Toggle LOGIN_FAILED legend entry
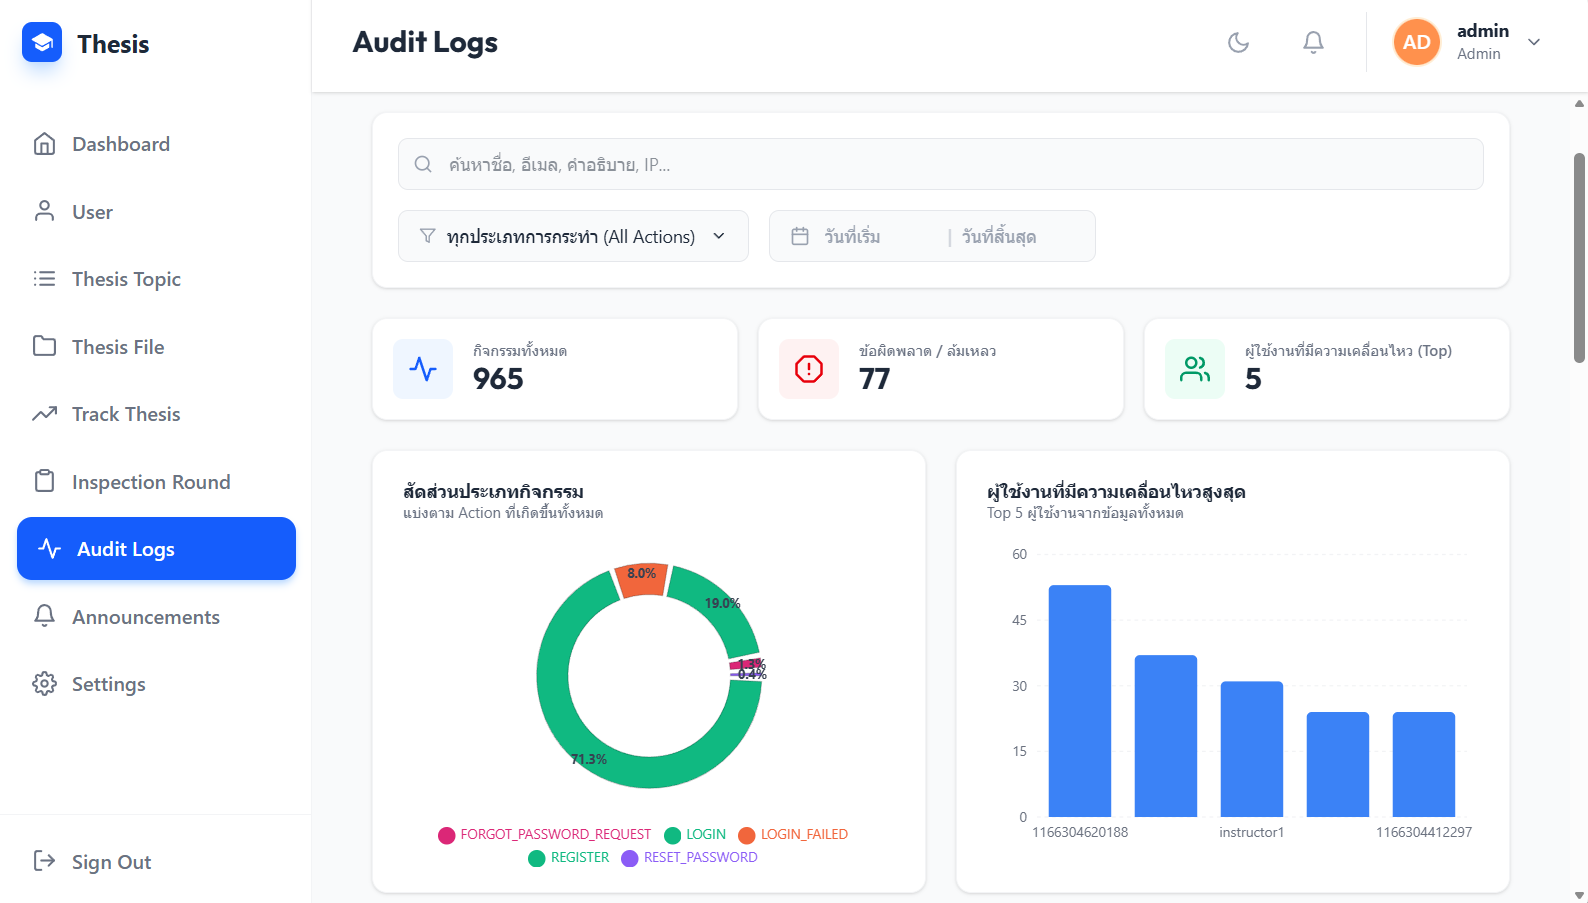Viewport: 1588px width, 903px height. pos(793,834)
